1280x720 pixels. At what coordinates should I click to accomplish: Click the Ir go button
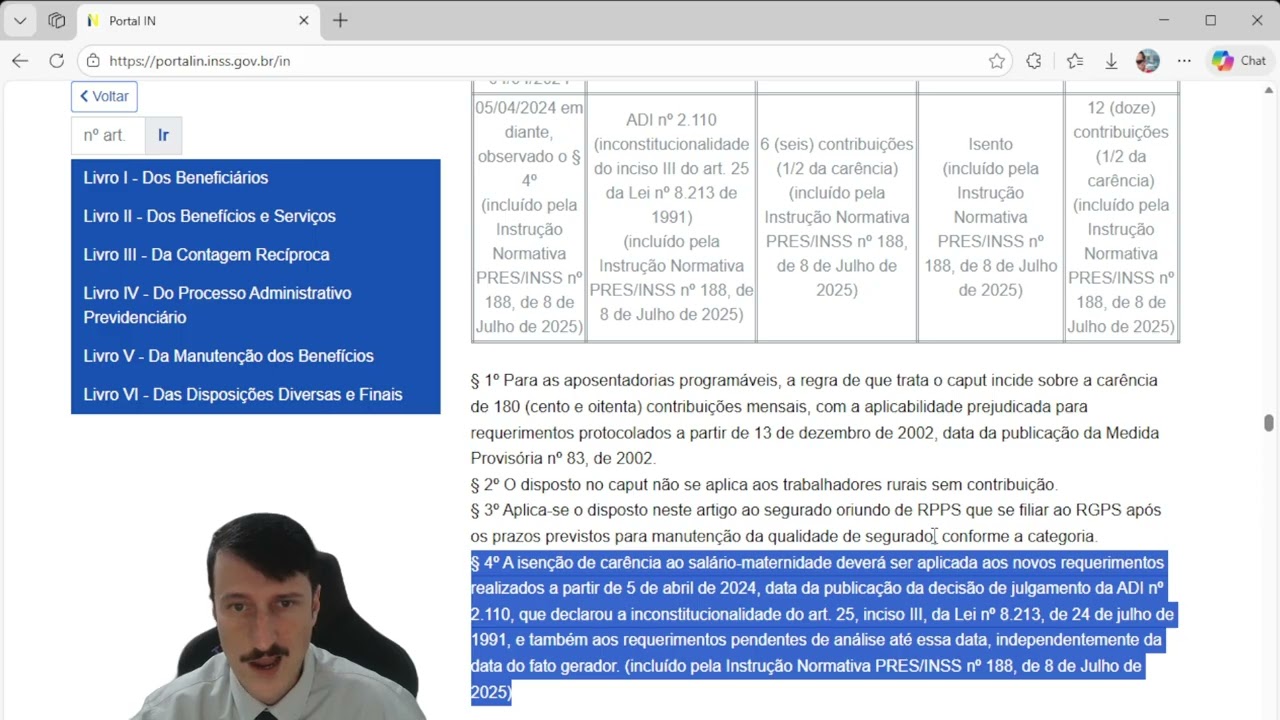pyautogui.click(x=163, y=135)
